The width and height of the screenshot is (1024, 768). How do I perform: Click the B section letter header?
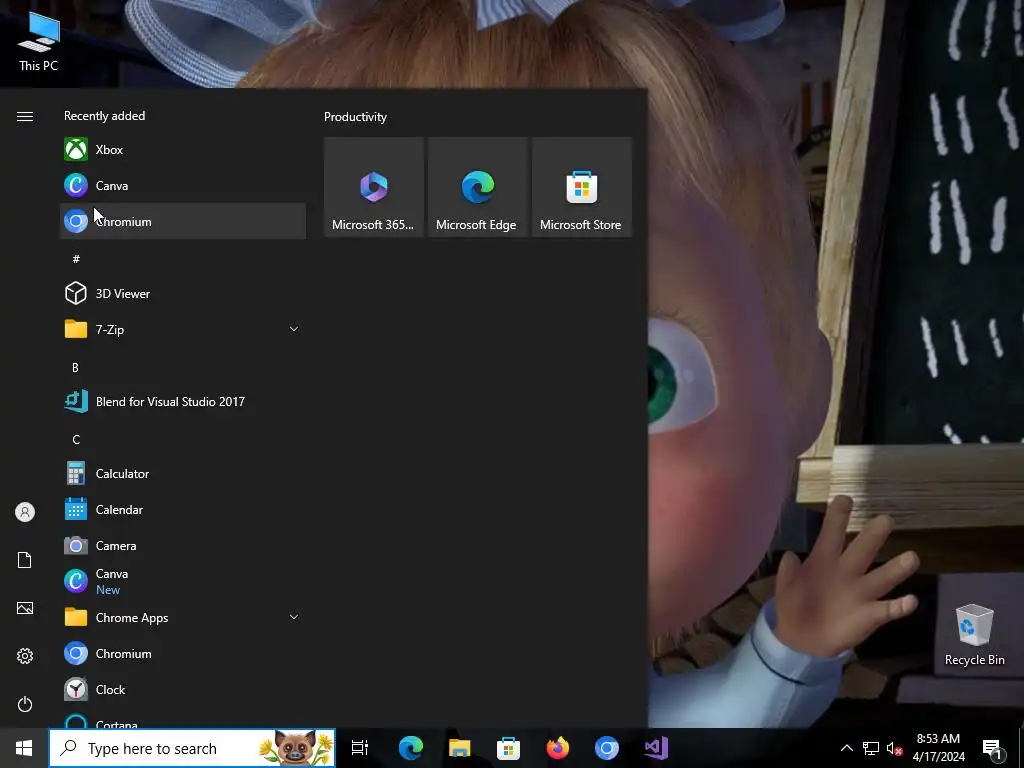pyautogui.click(x=75, y=368)
